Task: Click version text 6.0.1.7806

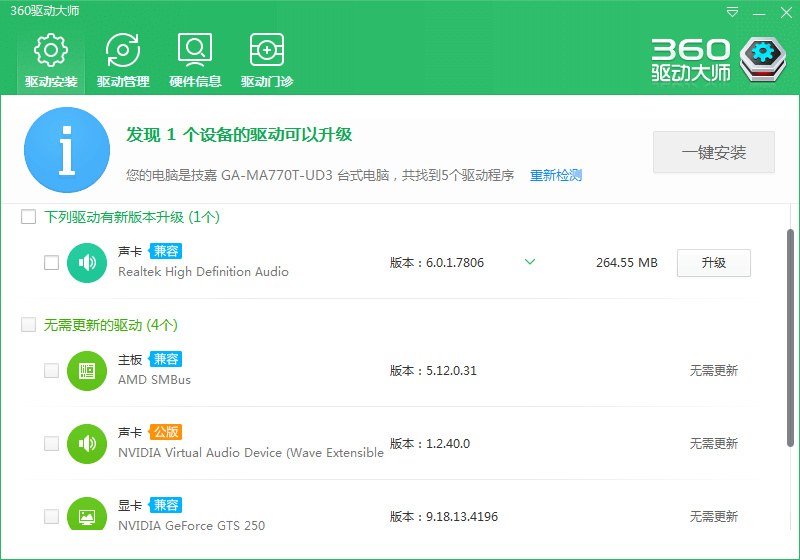Action: click(x=455, y=263)
